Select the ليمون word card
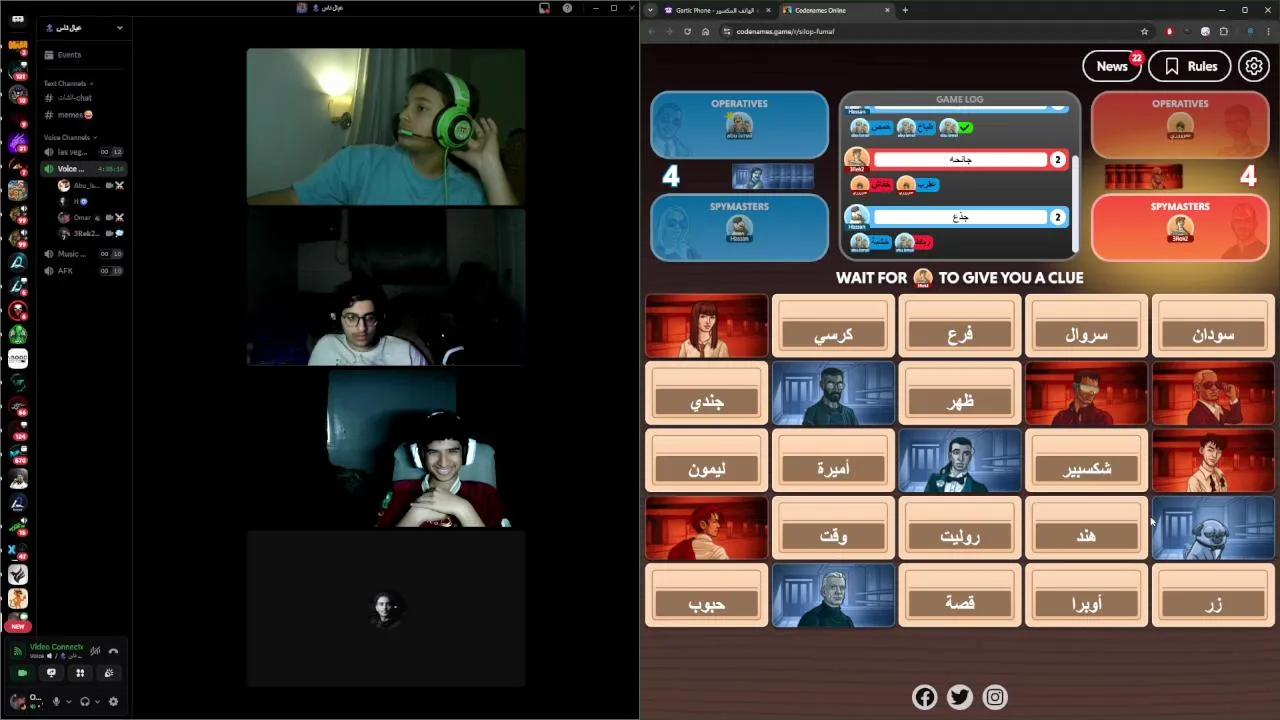Screen dimensions: 1280x720 [707, 460]
